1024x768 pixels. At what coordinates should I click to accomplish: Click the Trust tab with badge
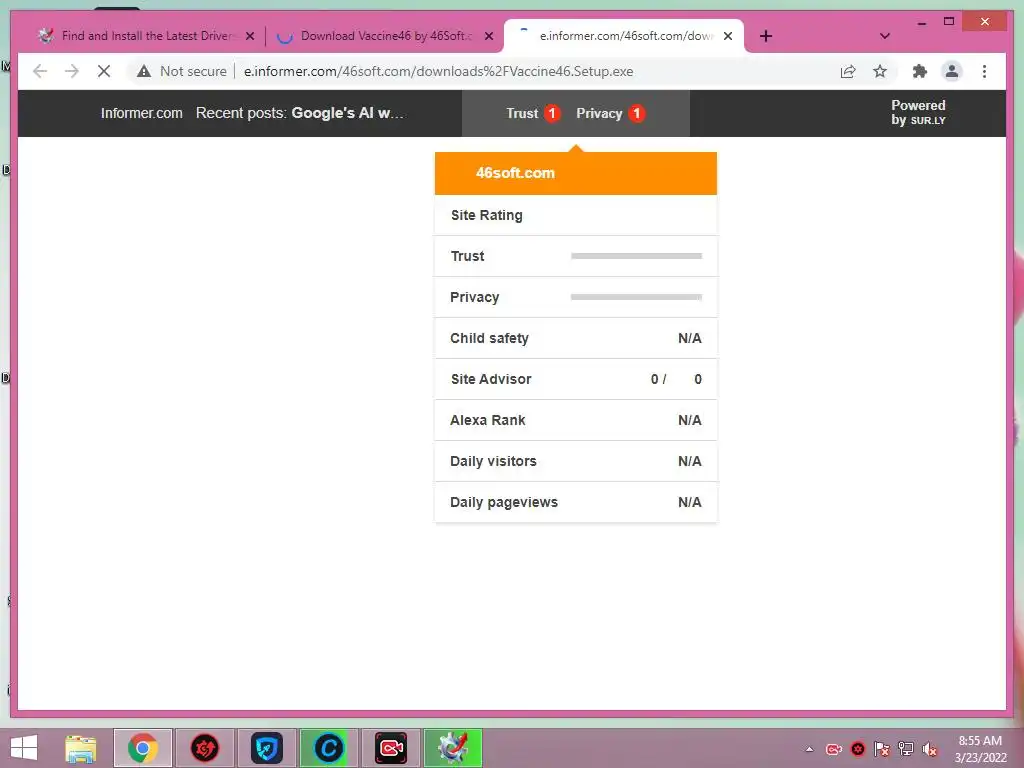click(x=534, y=113)
